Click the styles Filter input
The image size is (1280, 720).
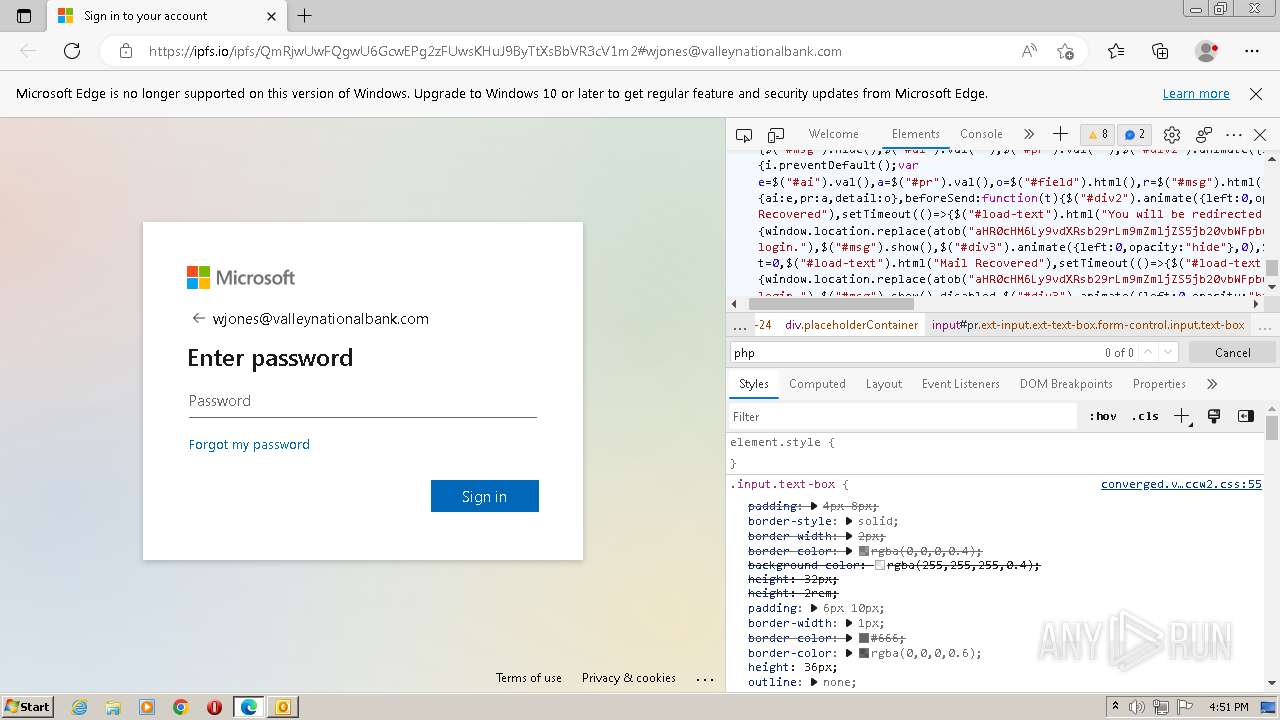pyautogui.click(x=905, y=417)
